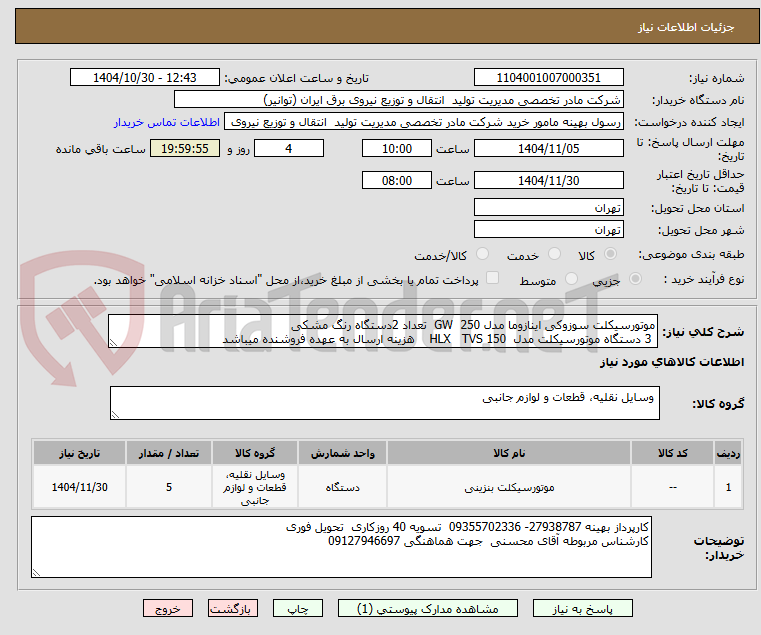Click the ساعت باقی مانده label
This screenshot has width=761, height=635.
[x=100, y=149]
